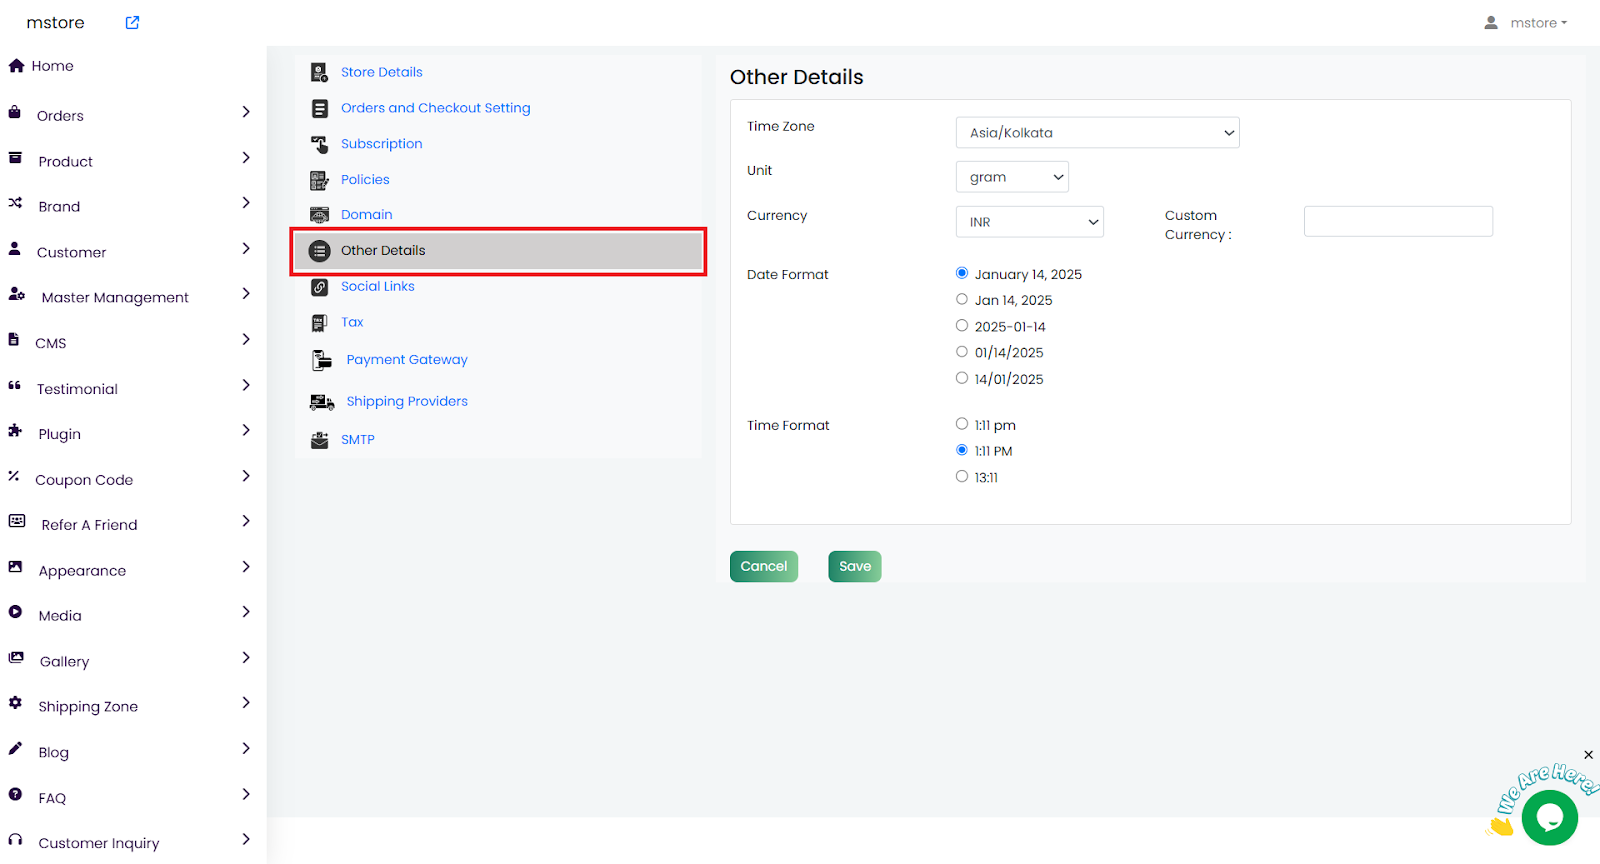
Task: Click the Custom Currency text field
Action: click(x=1397, y=222)
